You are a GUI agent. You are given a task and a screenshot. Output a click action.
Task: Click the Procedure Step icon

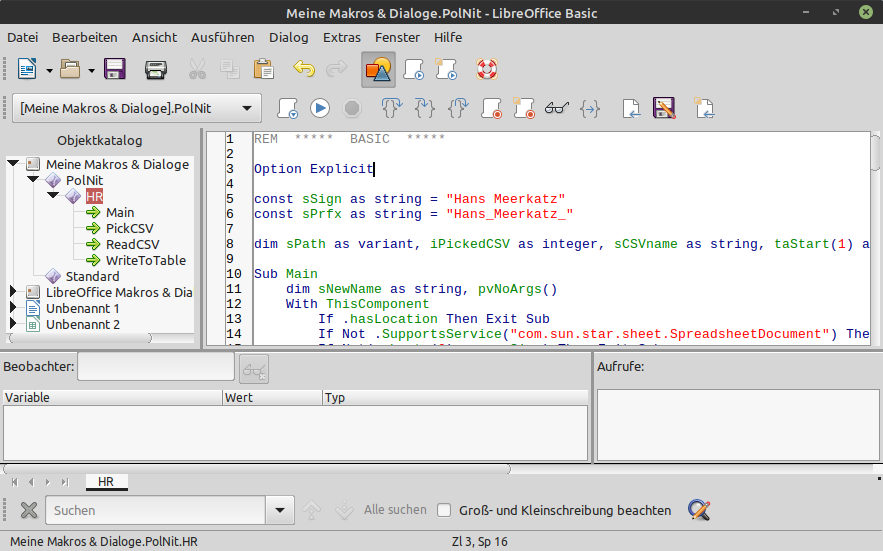(x=391, y=108)
